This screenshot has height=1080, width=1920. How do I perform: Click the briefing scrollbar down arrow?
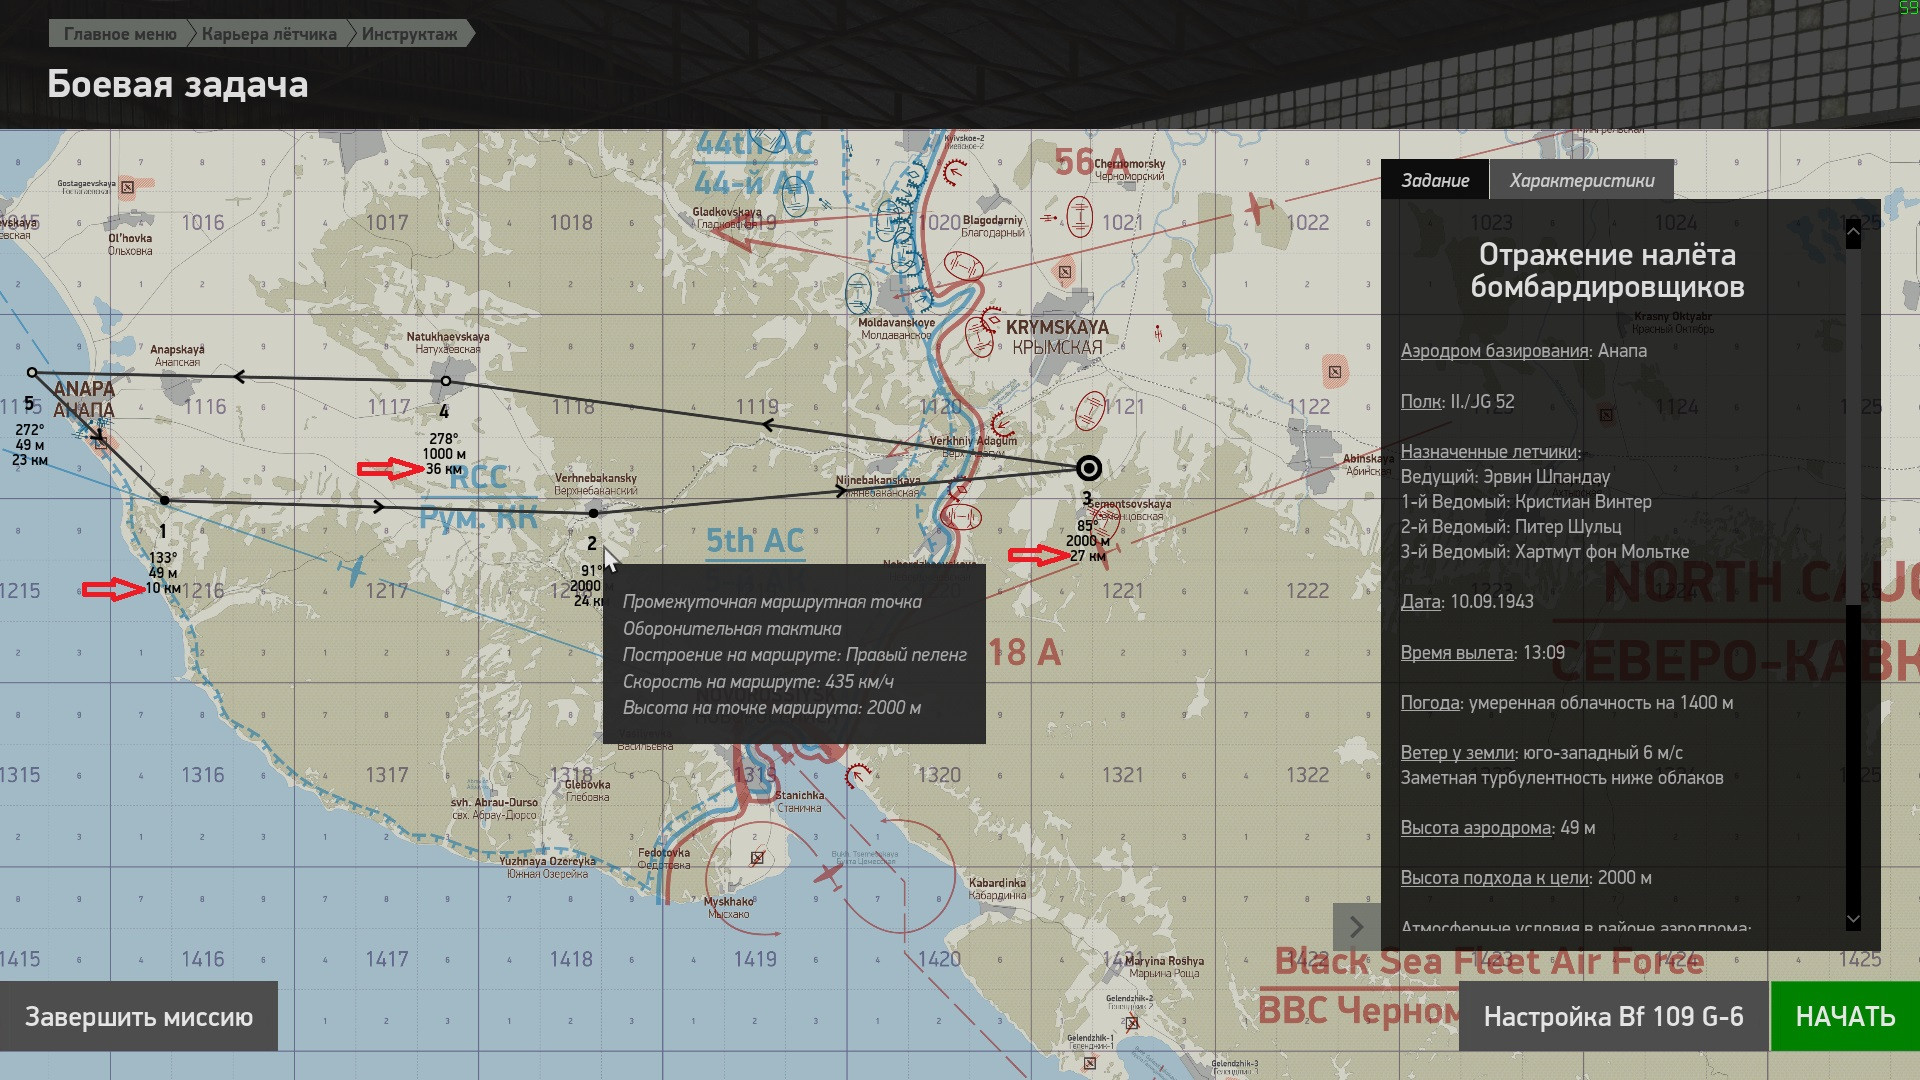click(x=1853, y=919)
